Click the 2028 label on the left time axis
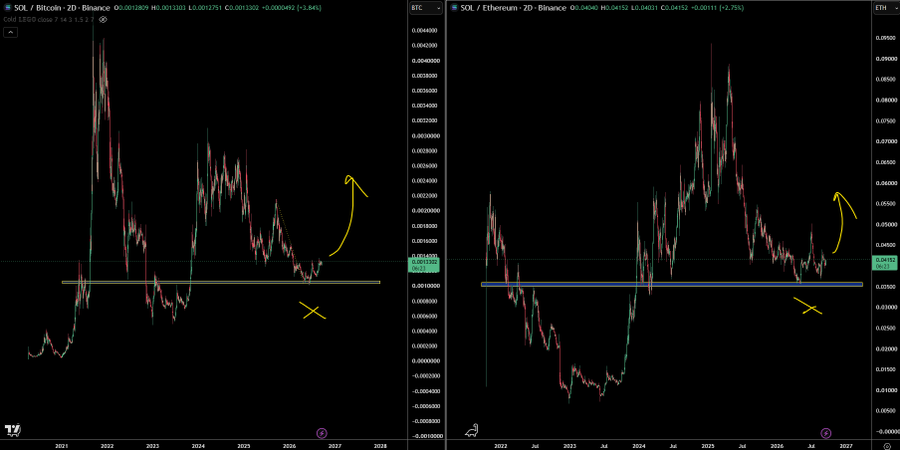Image resolution: width=900 pixels, height=450 pixels. pyautogui.click(x=379, y=445)
